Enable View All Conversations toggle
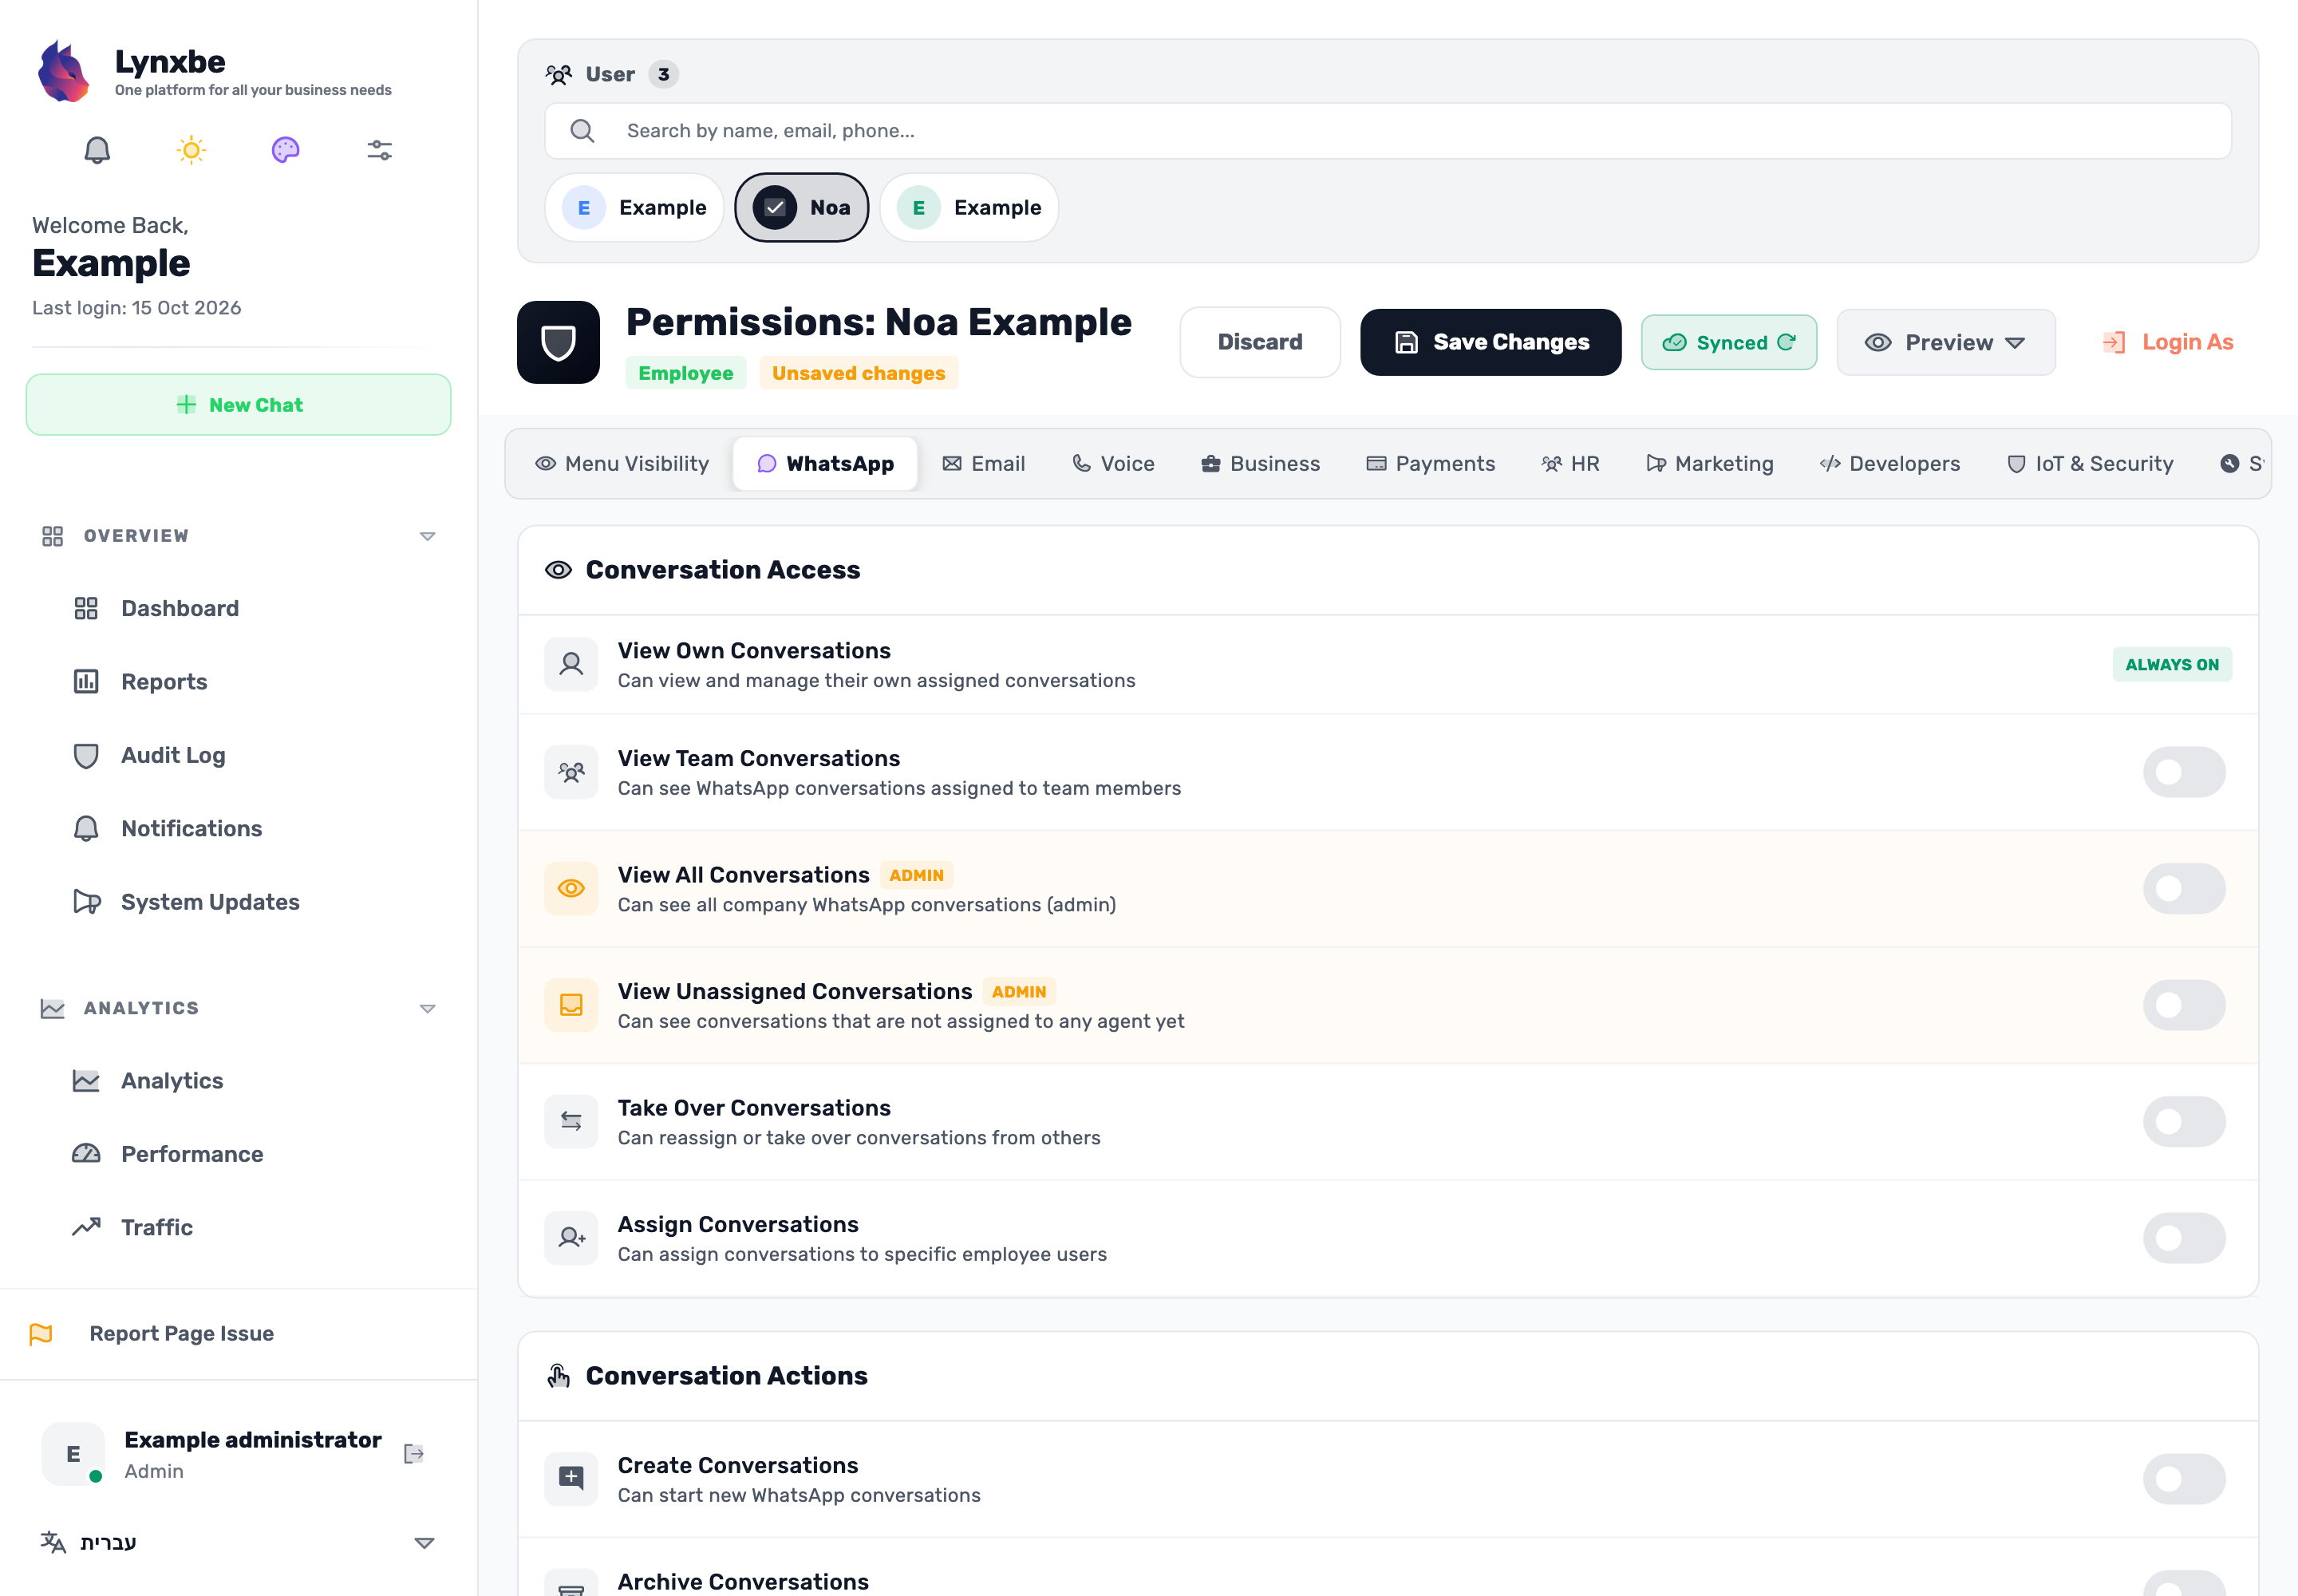This screenshot has width=2298, height=1596. pyautogui.click(x=2184, y=888)
